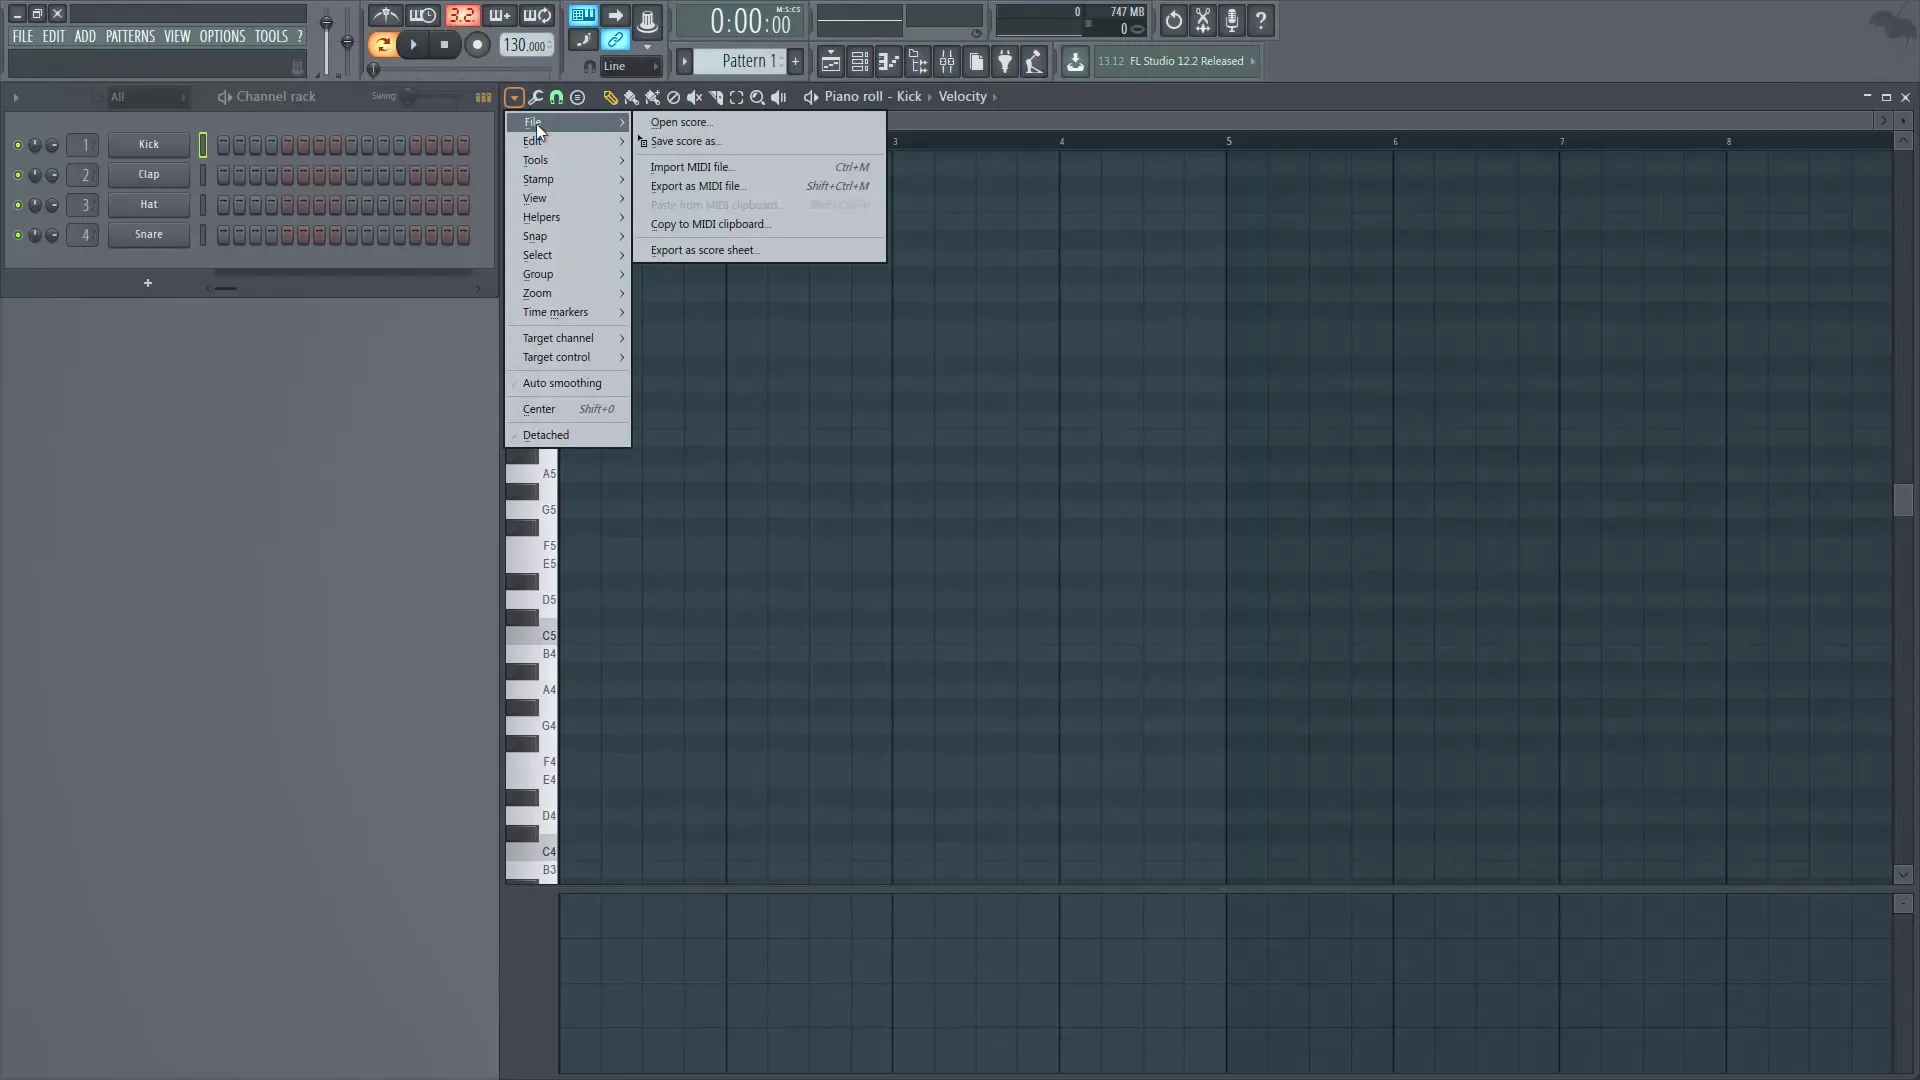This screenshot has width=1920, height=1080.
Task: Toggle the mute light on the Kick channel
Action: click(17, 145)
